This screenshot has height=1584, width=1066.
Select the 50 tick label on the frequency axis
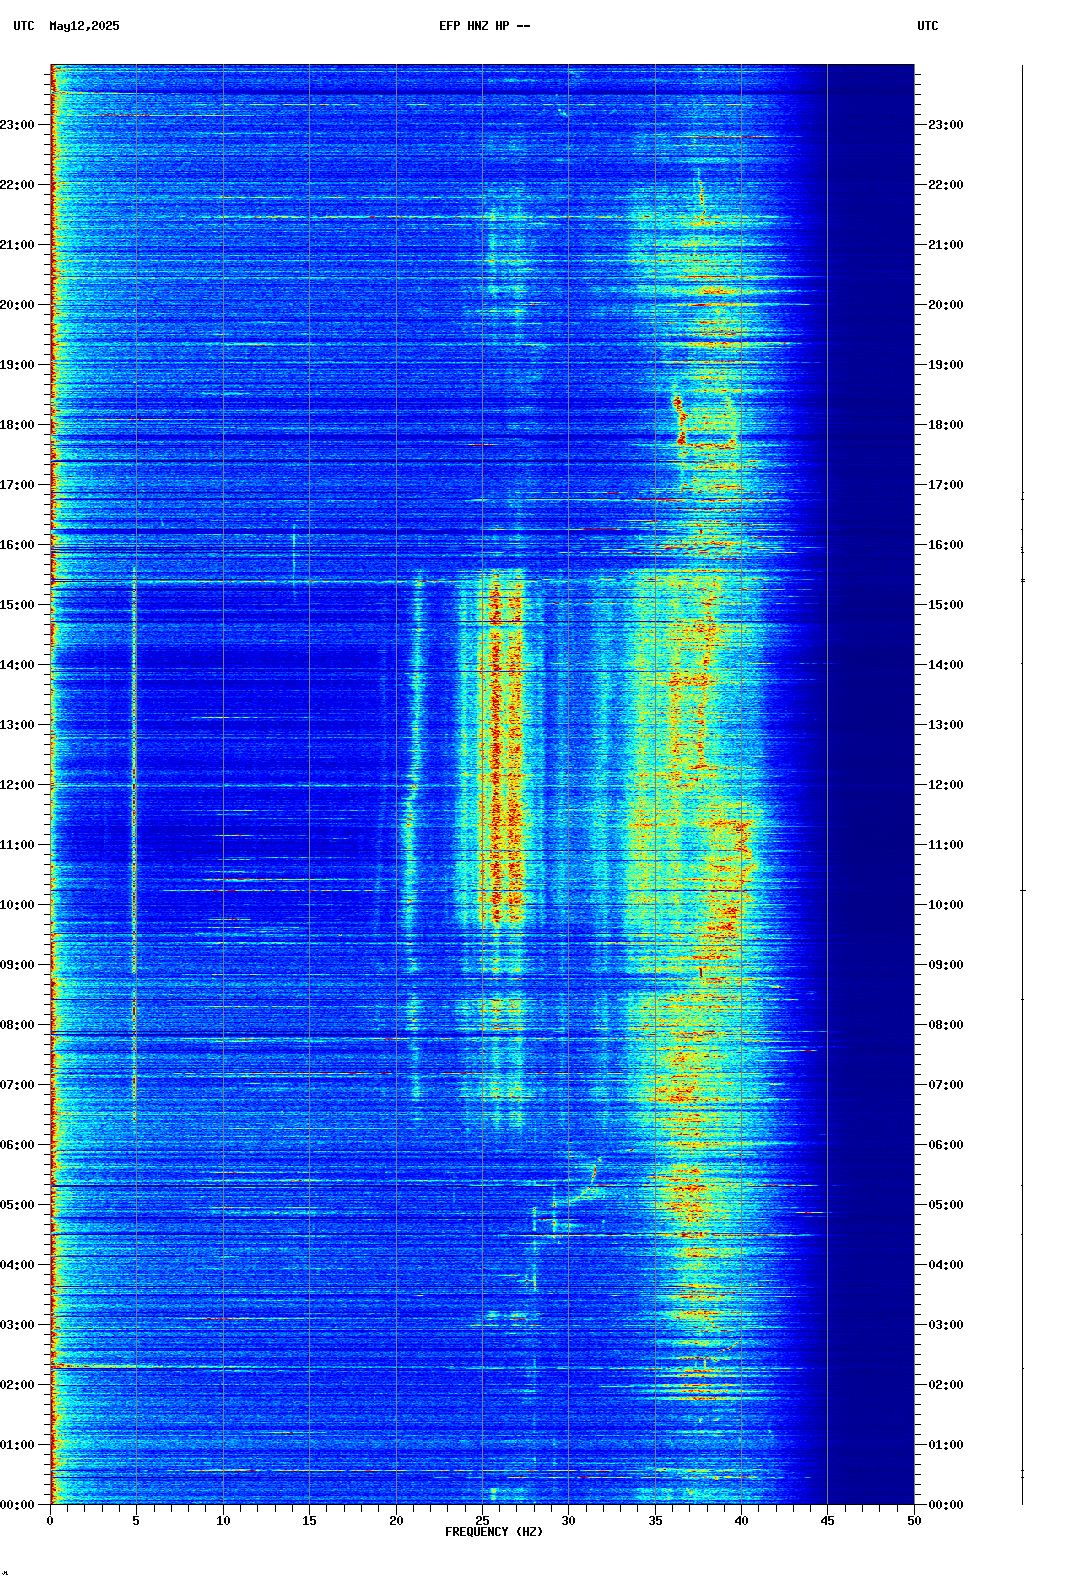pyautogui.click(x=914, y=1521)
